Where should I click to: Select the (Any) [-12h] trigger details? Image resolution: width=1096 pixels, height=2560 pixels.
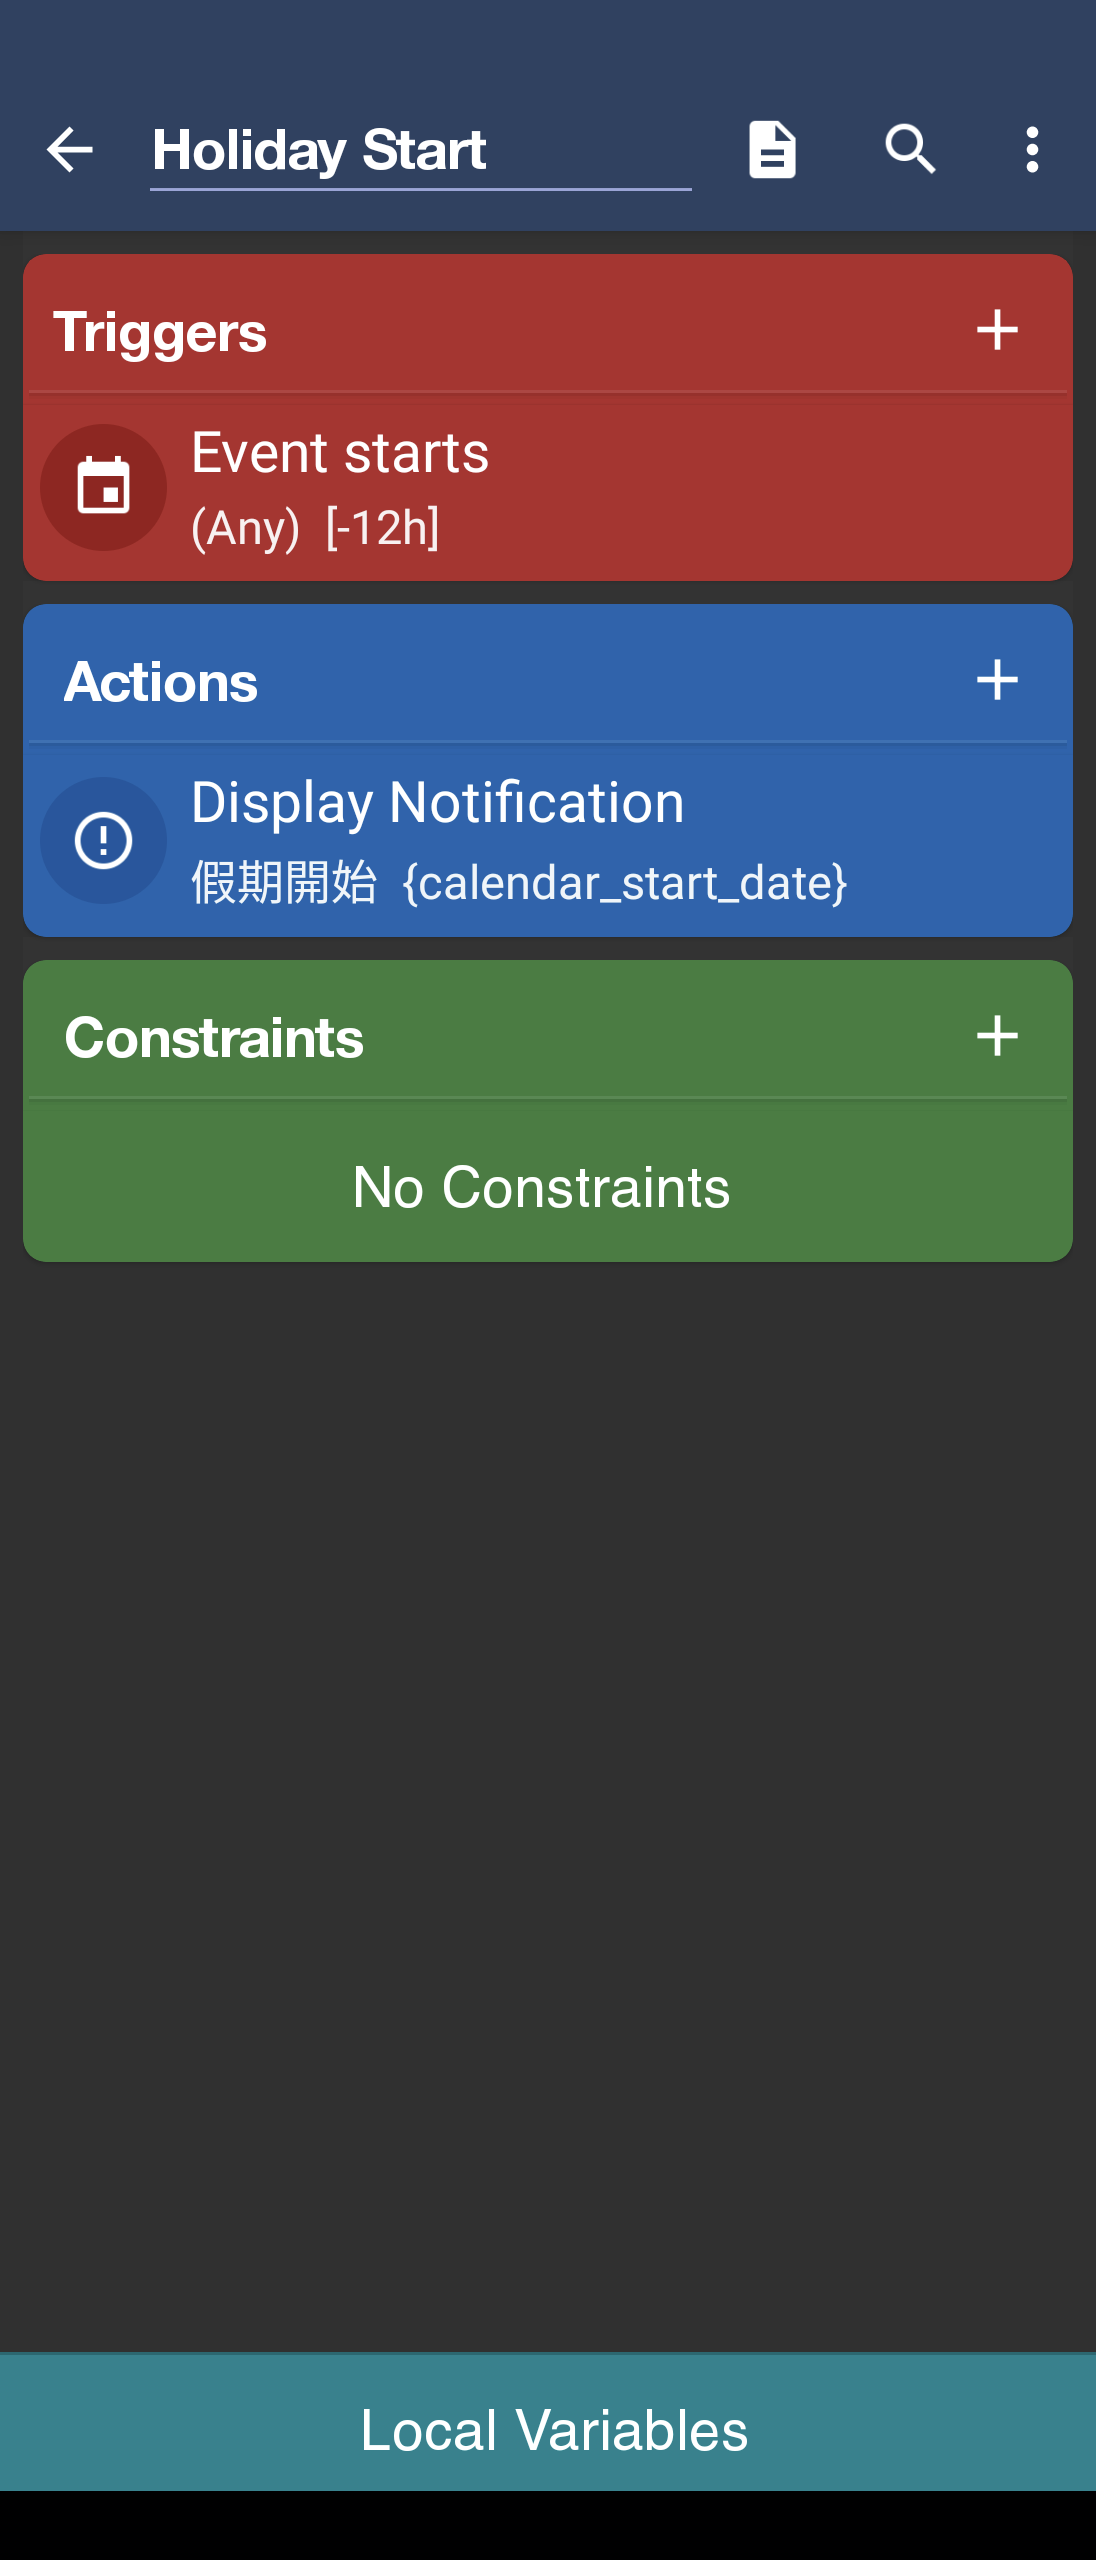pos(315,527)
